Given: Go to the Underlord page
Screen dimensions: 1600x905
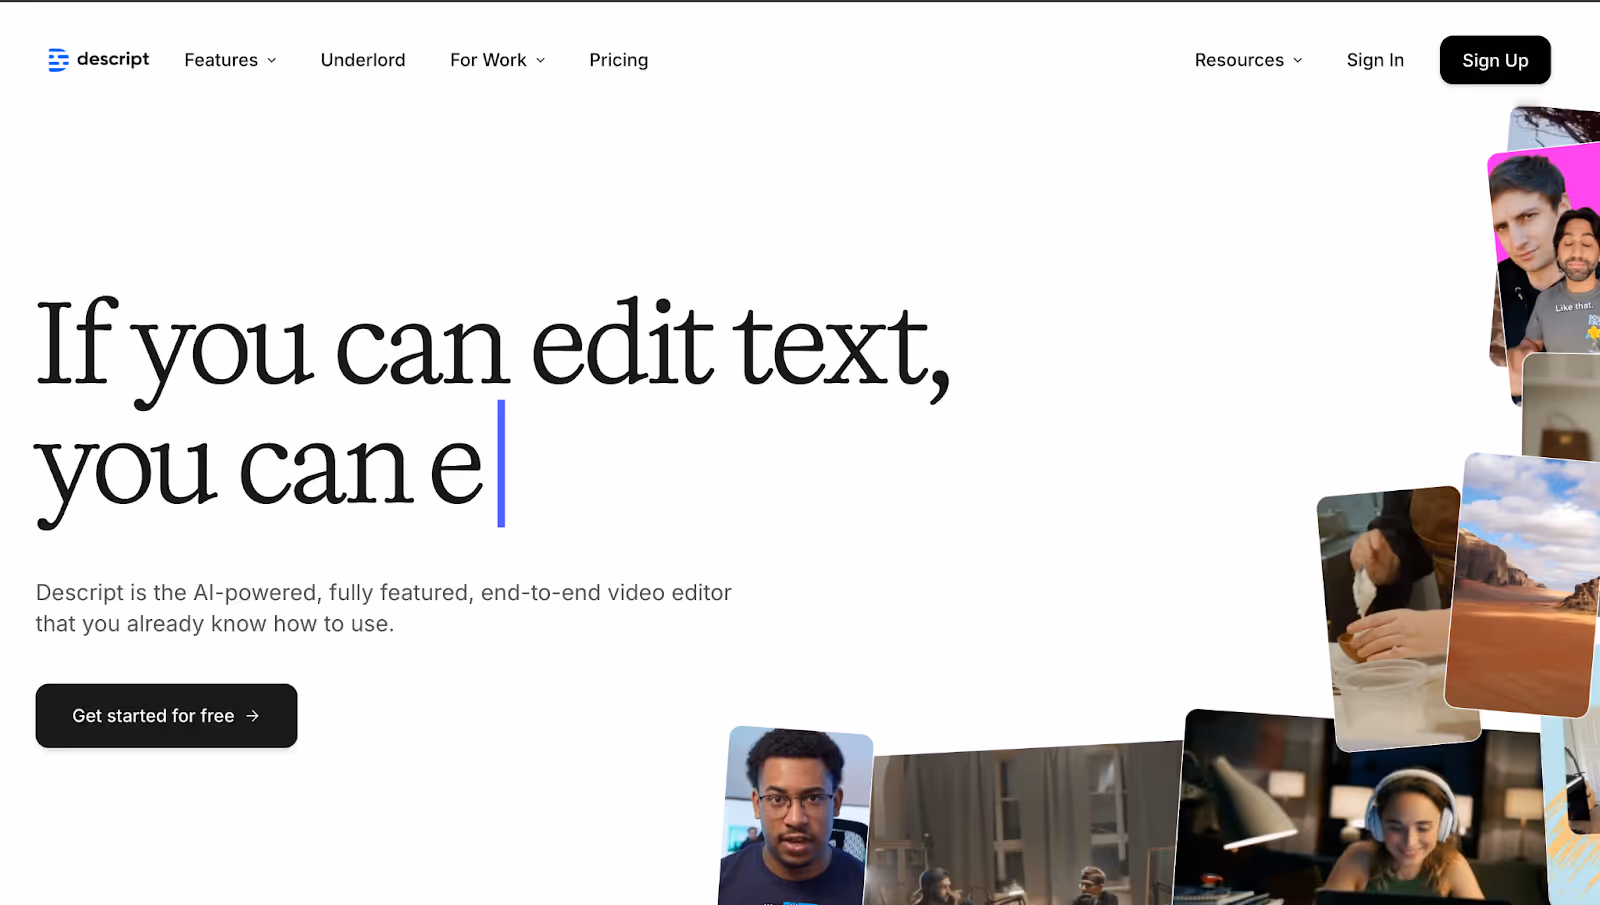Looking at the screenshot, I should pyautogui.click(x=363, y=60).
